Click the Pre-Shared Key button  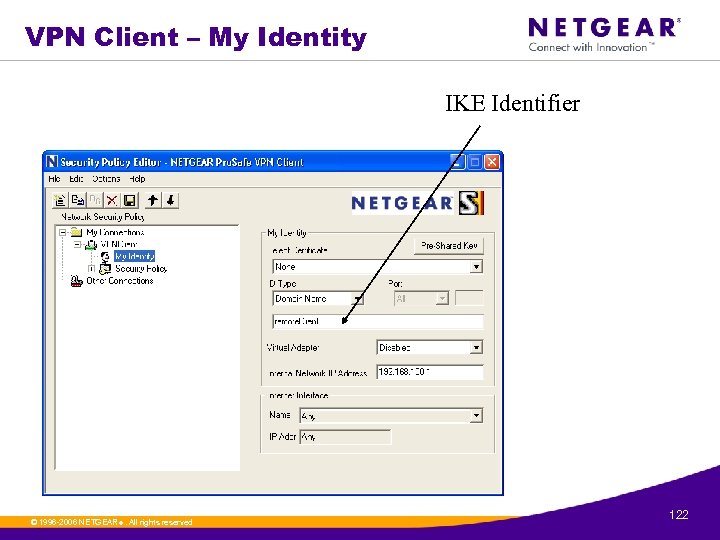[449, 246]
